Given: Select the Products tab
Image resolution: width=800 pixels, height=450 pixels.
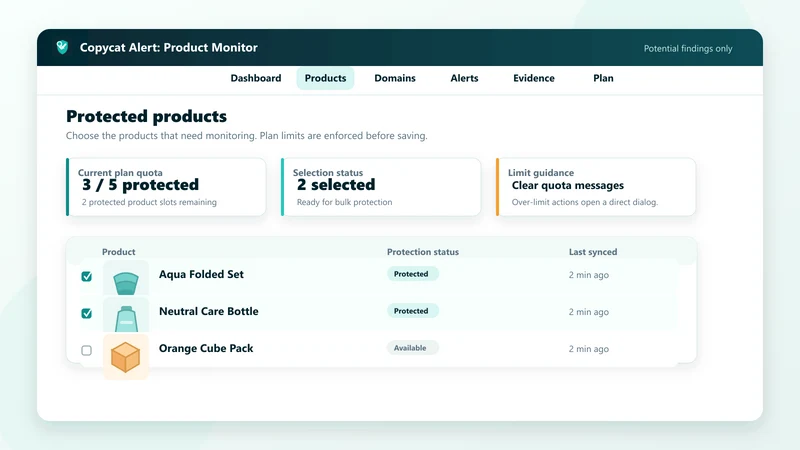Looking at the screenshot, I should click(x=326, y=78).
